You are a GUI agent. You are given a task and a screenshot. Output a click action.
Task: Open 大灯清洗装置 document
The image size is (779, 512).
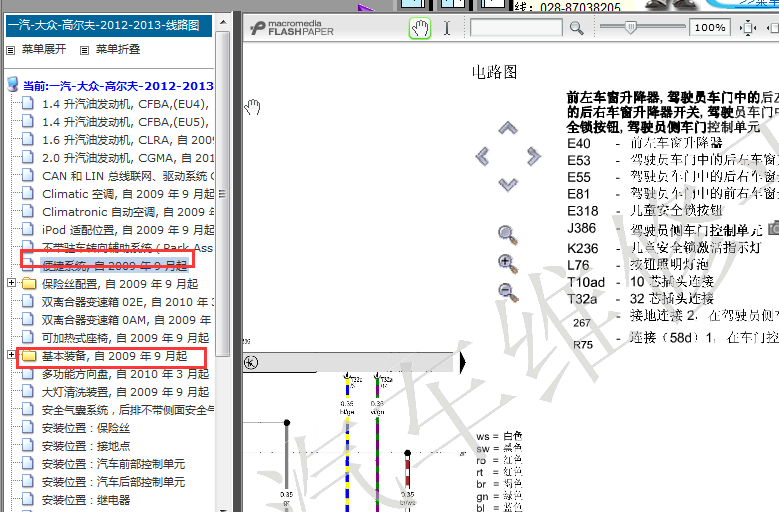[x=125, y=392]
